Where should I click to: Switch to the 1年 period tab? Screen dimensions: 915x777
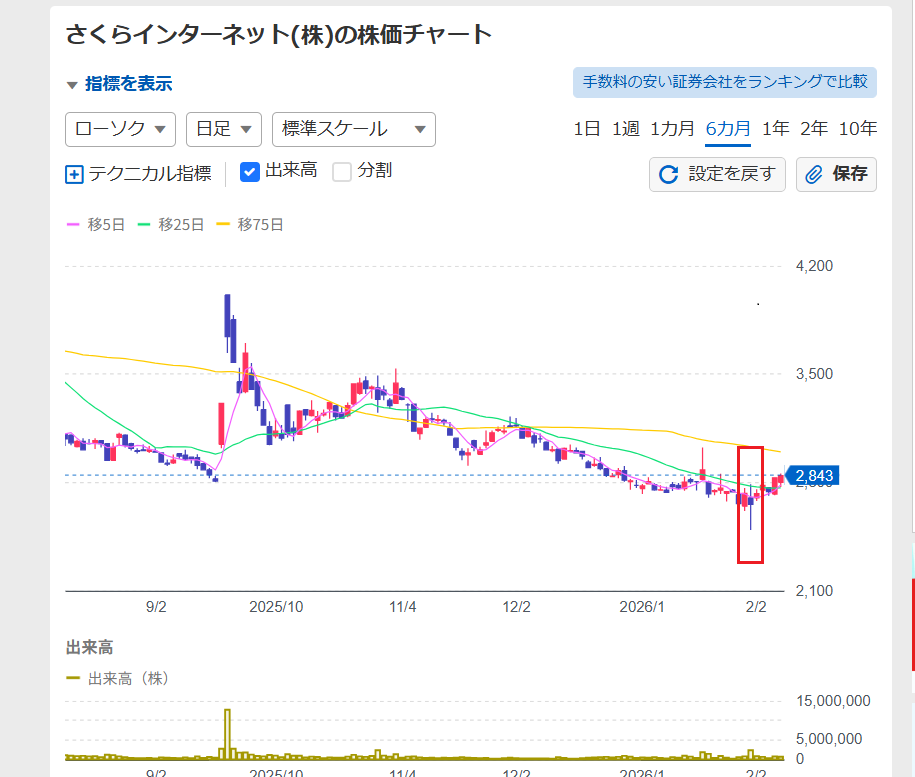[775, 128]
